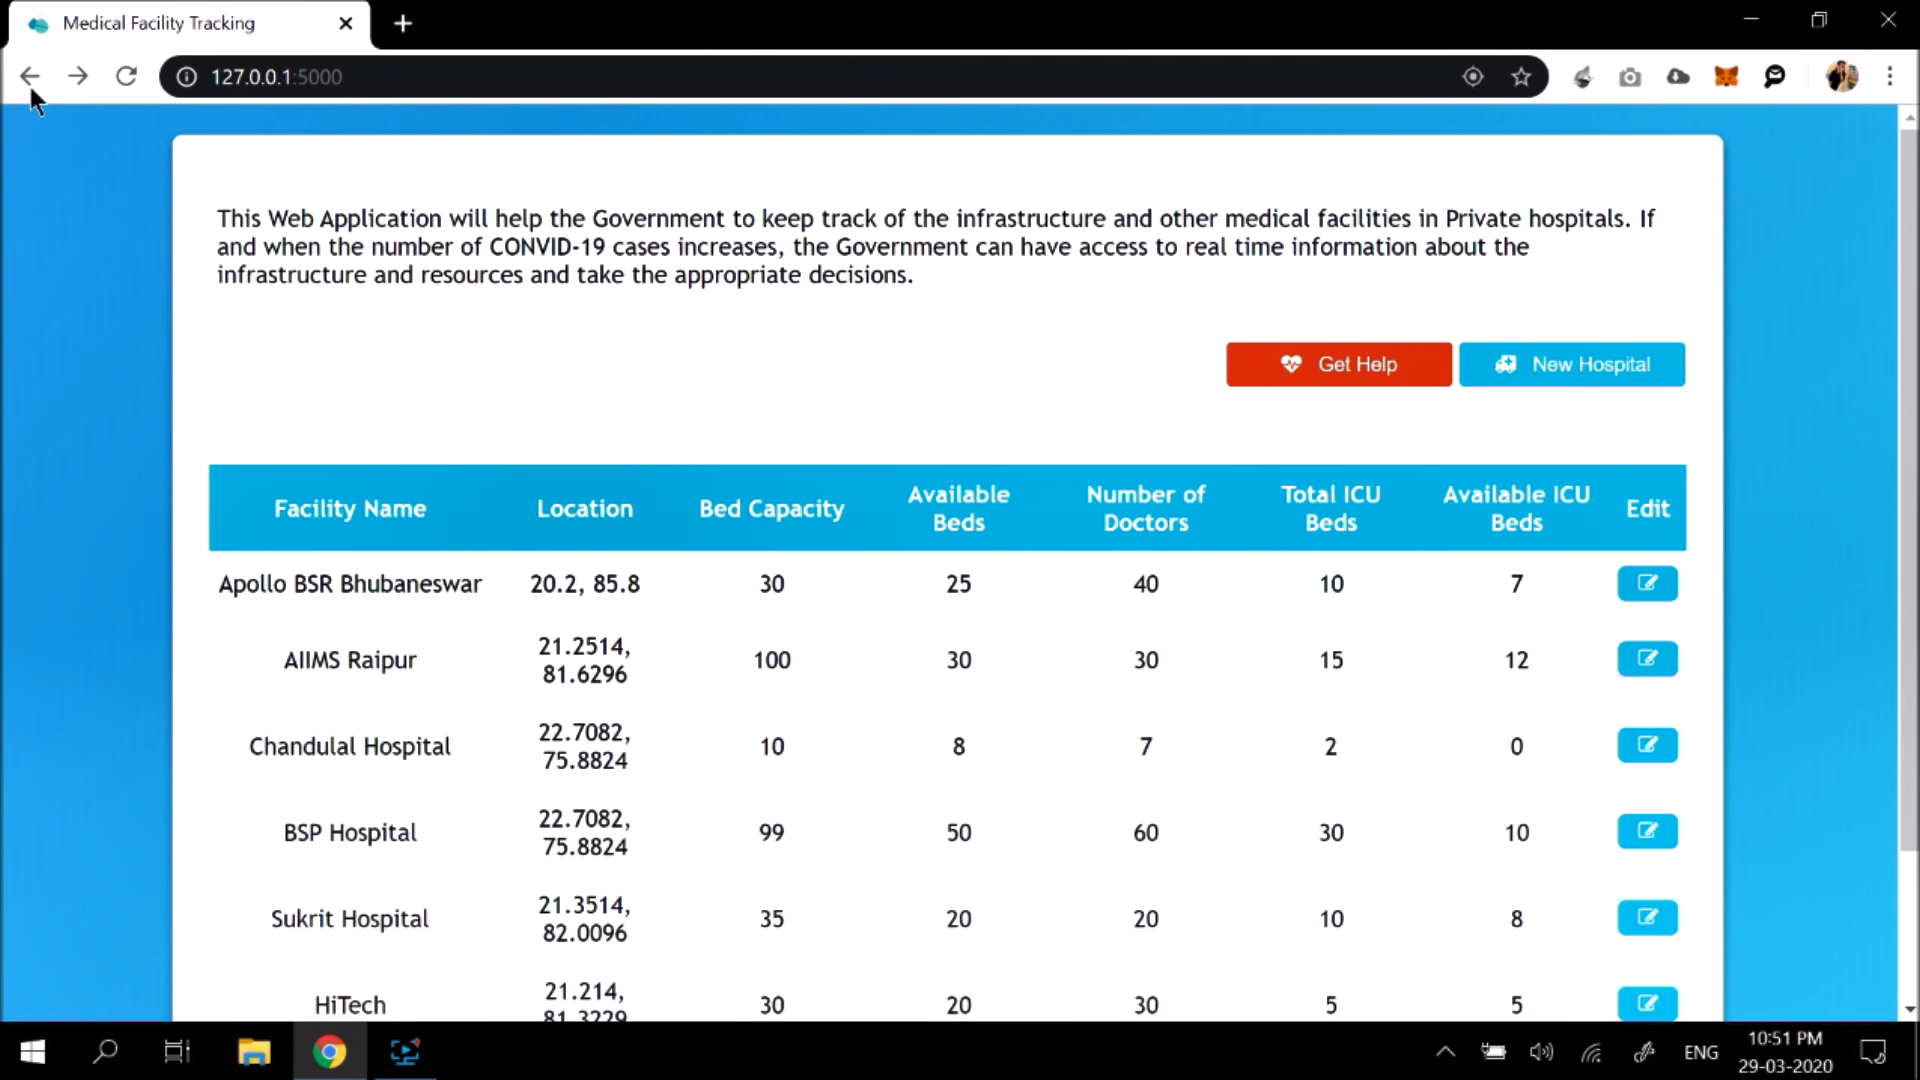Image resolution: width=1920 pixels, height=1080 pixels.
Task: Select the Medical Facility Tracking tab
Action: 160,23
